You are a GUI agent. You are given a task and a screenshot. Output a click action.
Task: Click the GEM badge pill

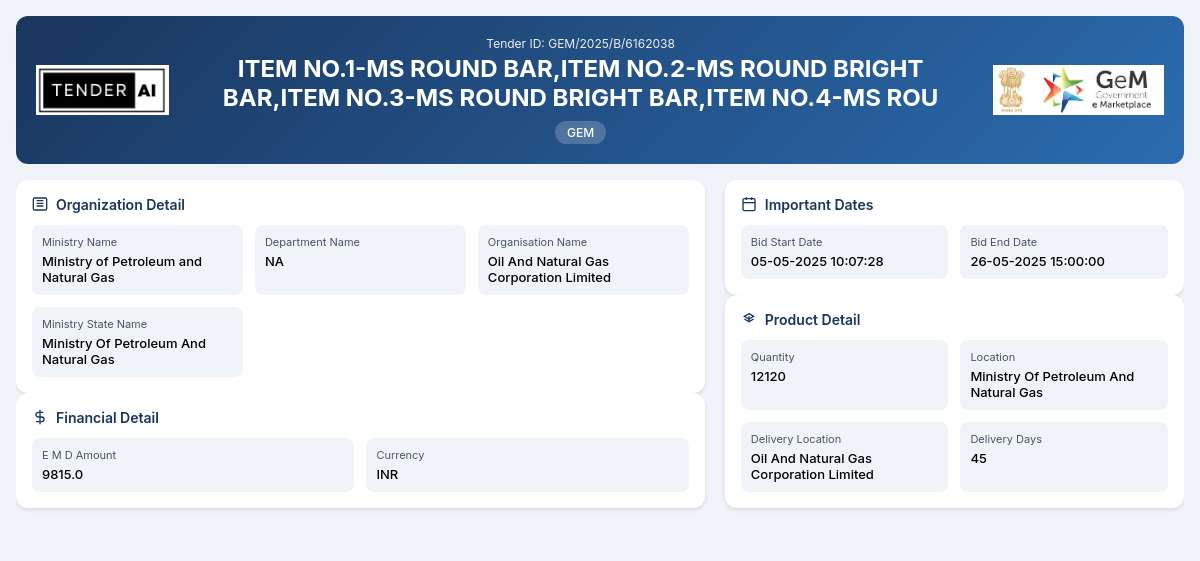tap(580, 132)
